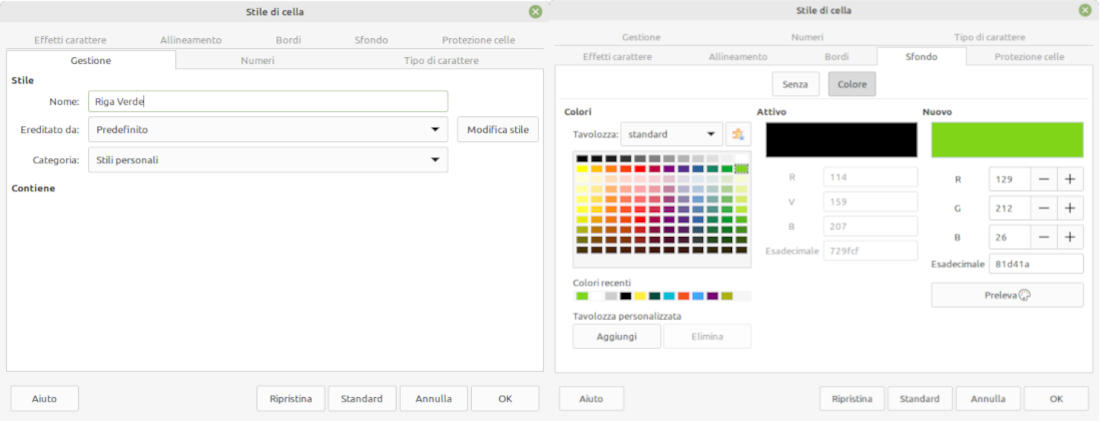Screen dimensions: 1100x421
Task: Click Annulla in the left dialog
Action: pyautogui.click(x=434, y=399)
